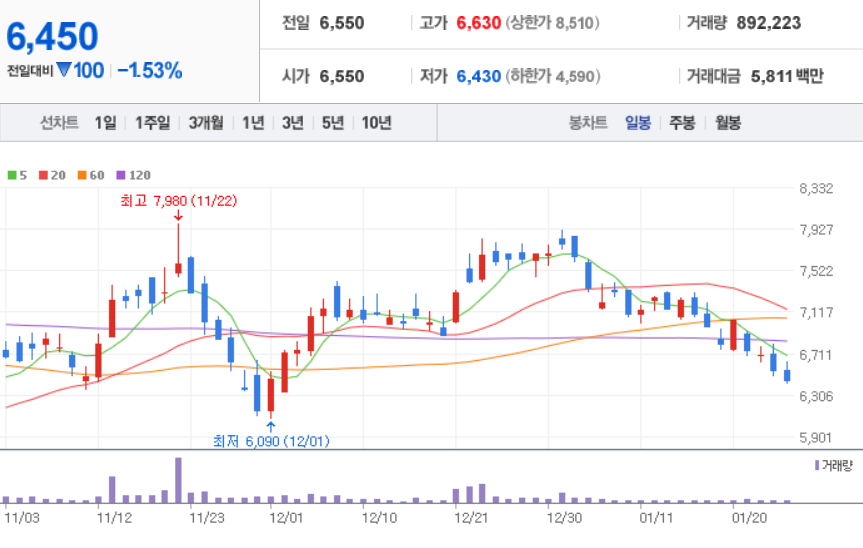This screenshot has height=548, width=863.
Task: Click the purple 120-day moving average swatch
Action: click(x=121, y=175)
